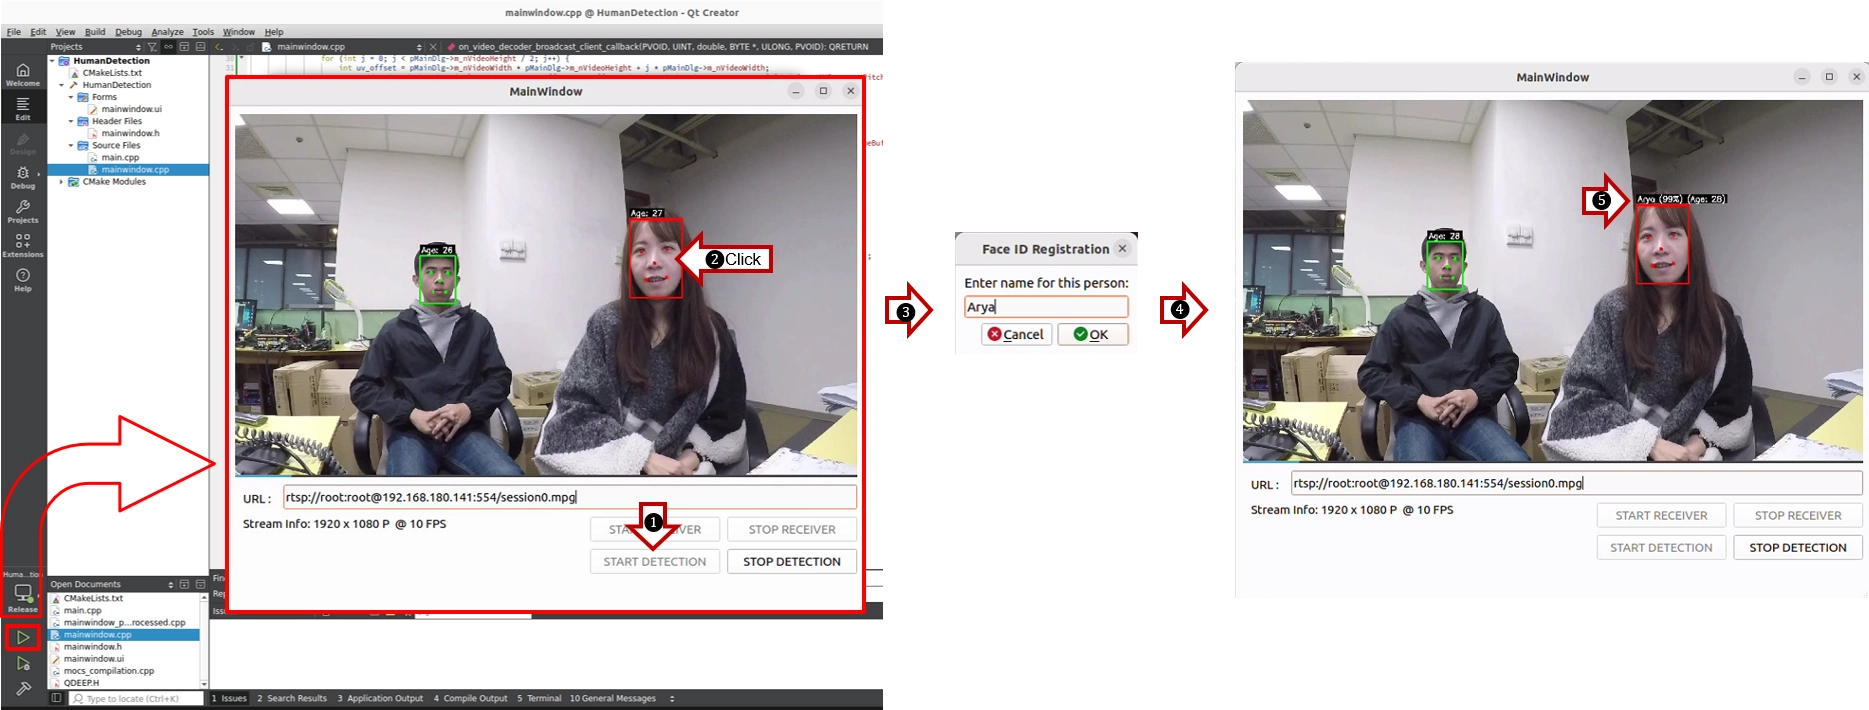1869x710 pixels.
Task: Collapse the Source Files folder
Action: click(x=71, y=145)
